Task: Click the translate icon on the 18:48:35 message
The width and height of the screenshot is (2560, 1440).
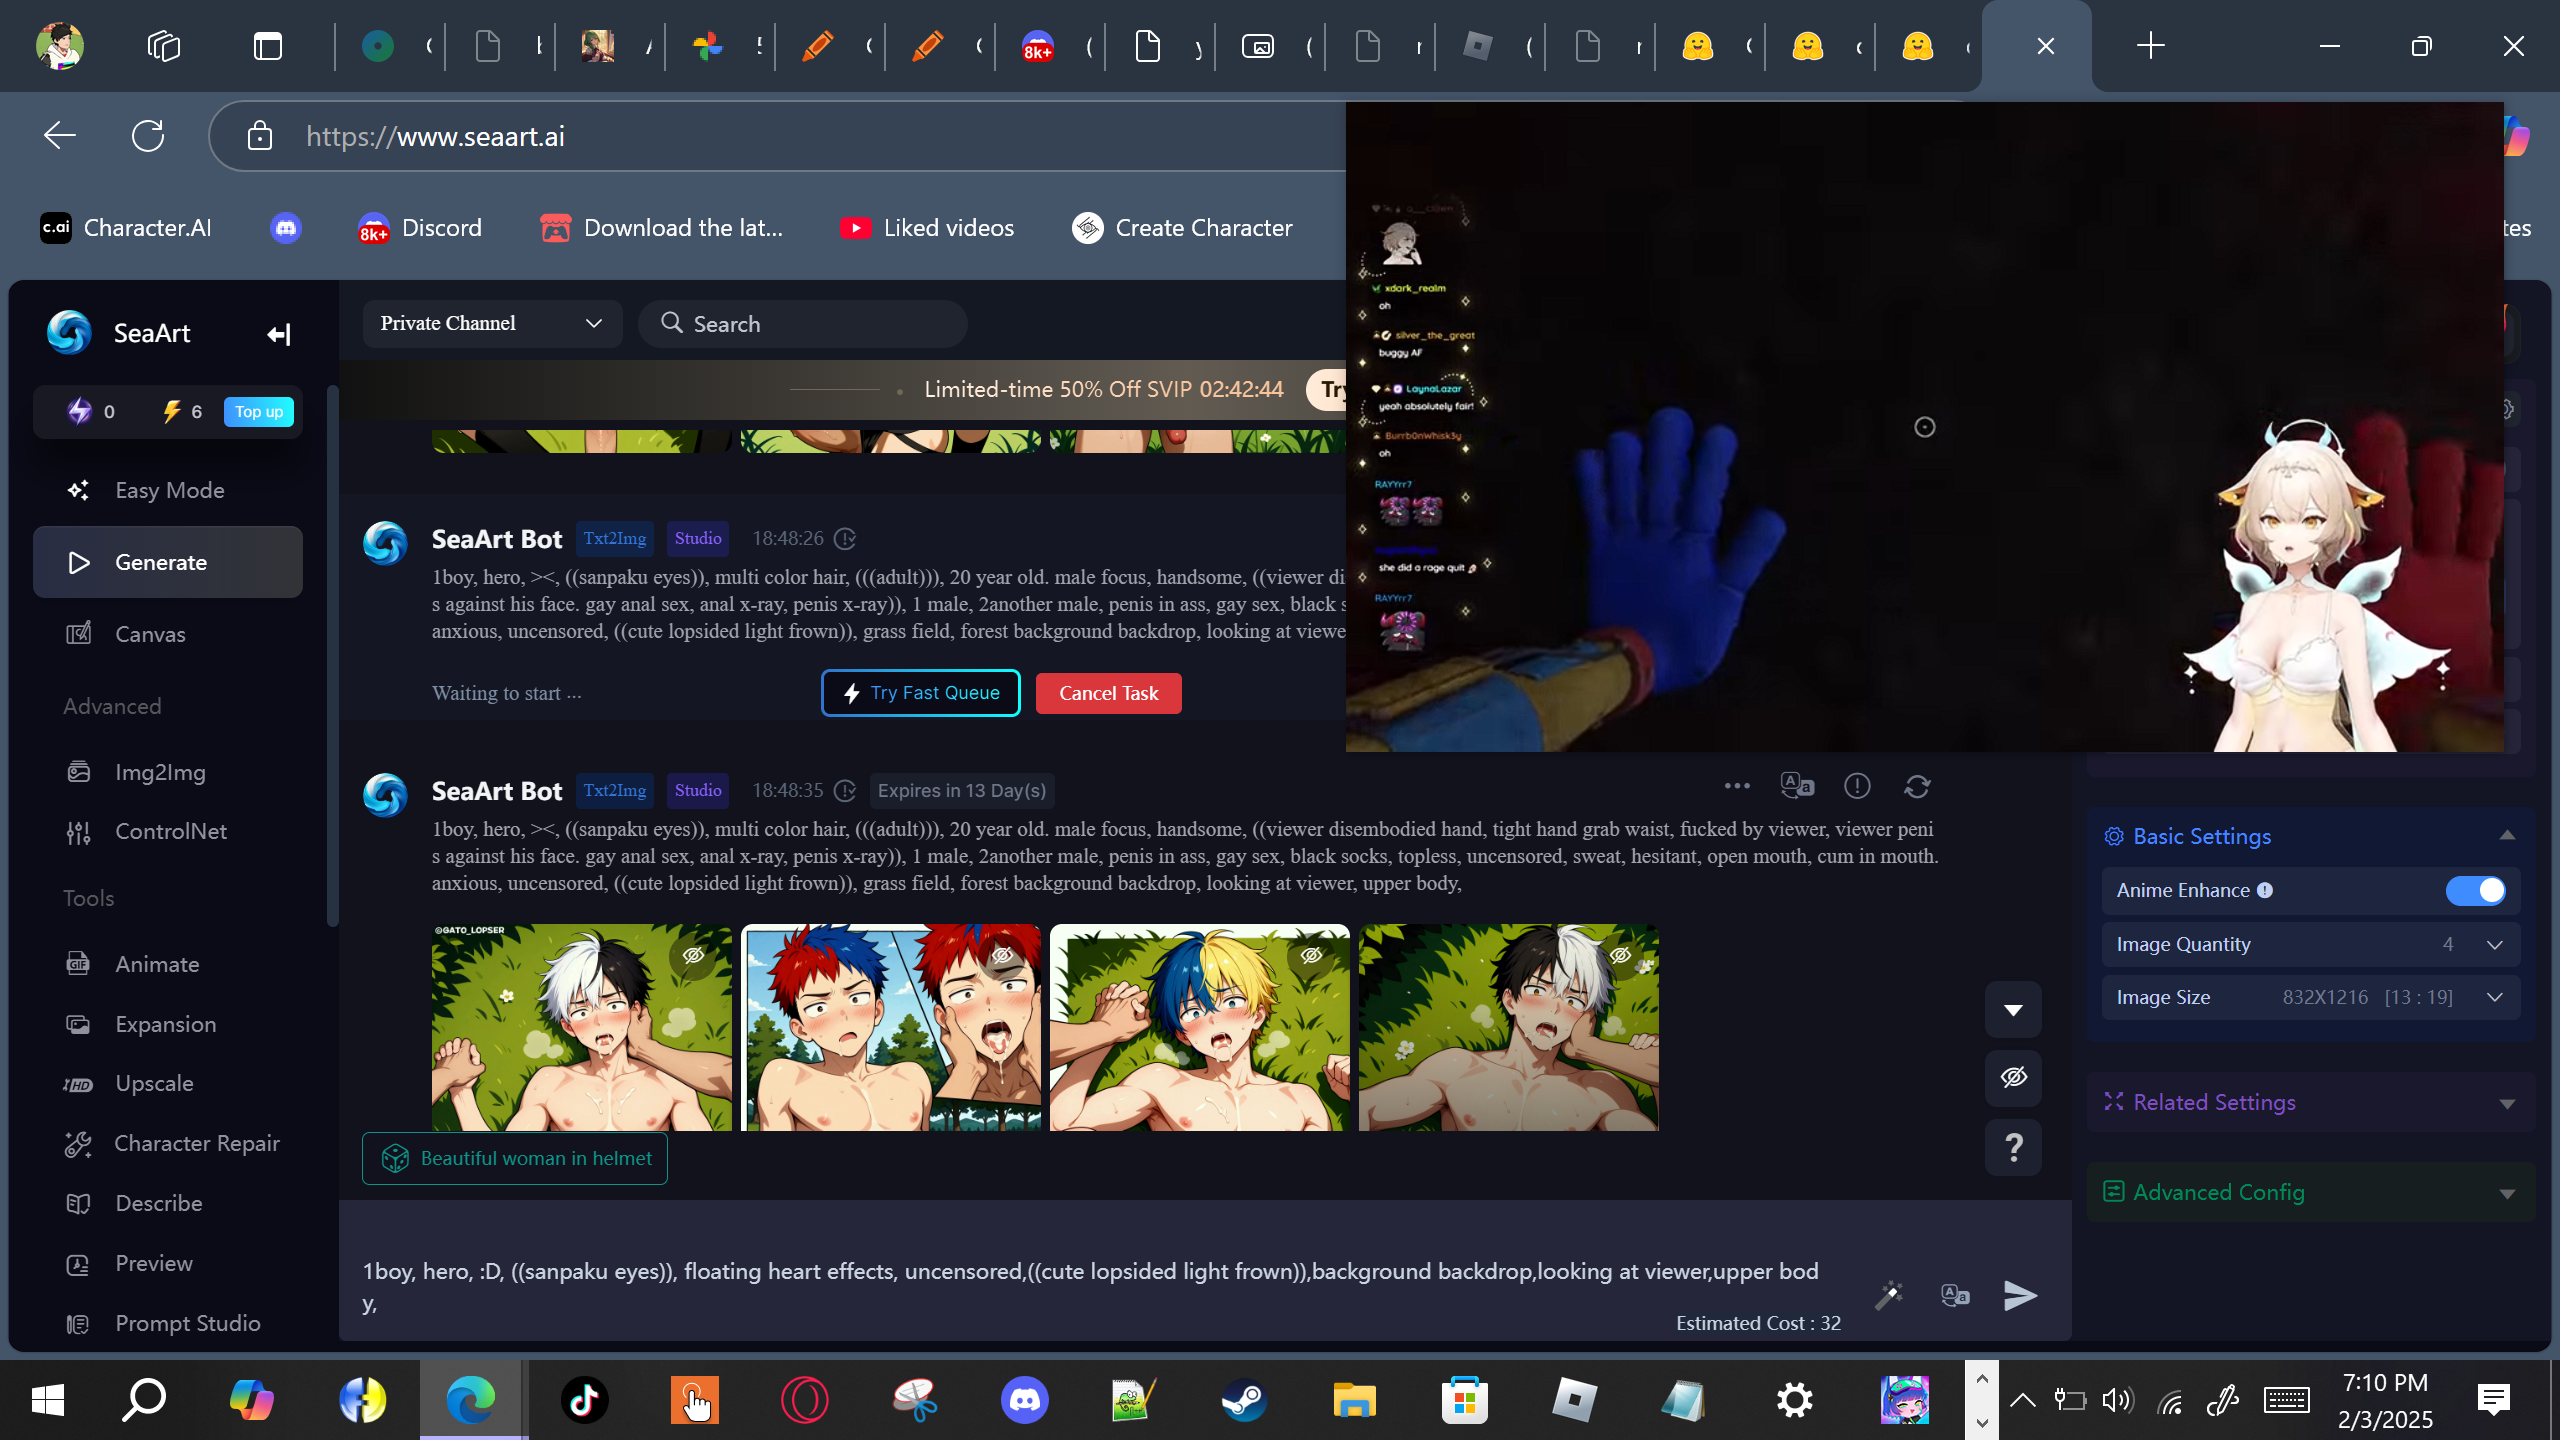Action: click(1797, 786)
